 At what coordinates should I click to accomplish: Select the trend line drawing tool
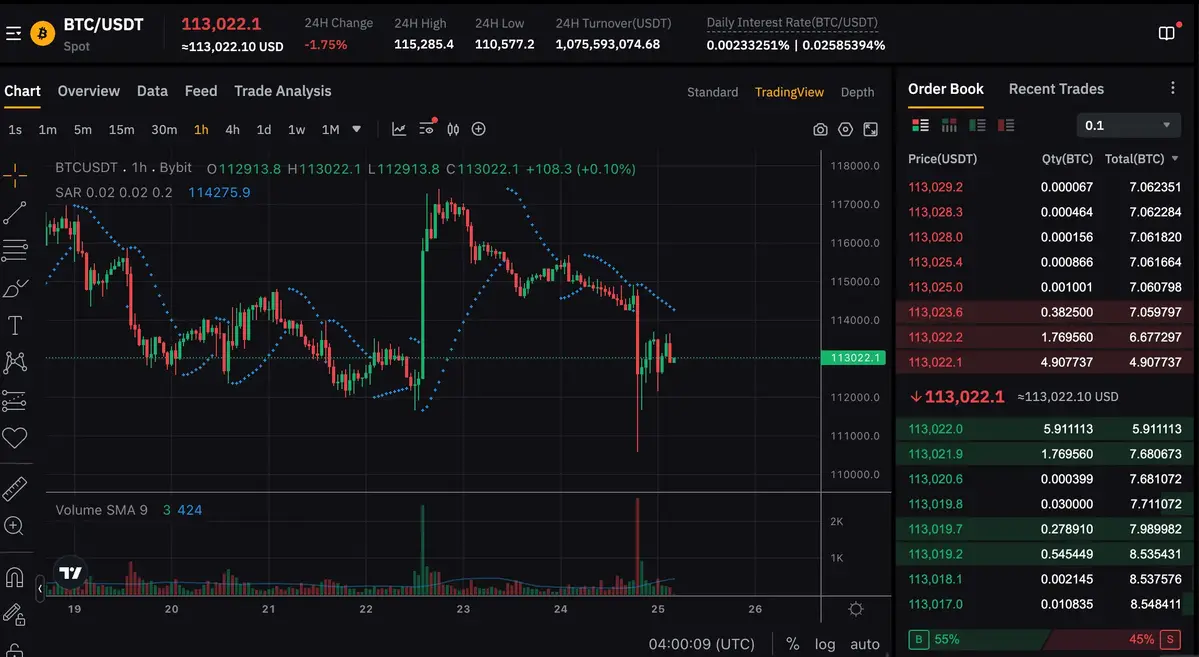(x=15, y=212)
